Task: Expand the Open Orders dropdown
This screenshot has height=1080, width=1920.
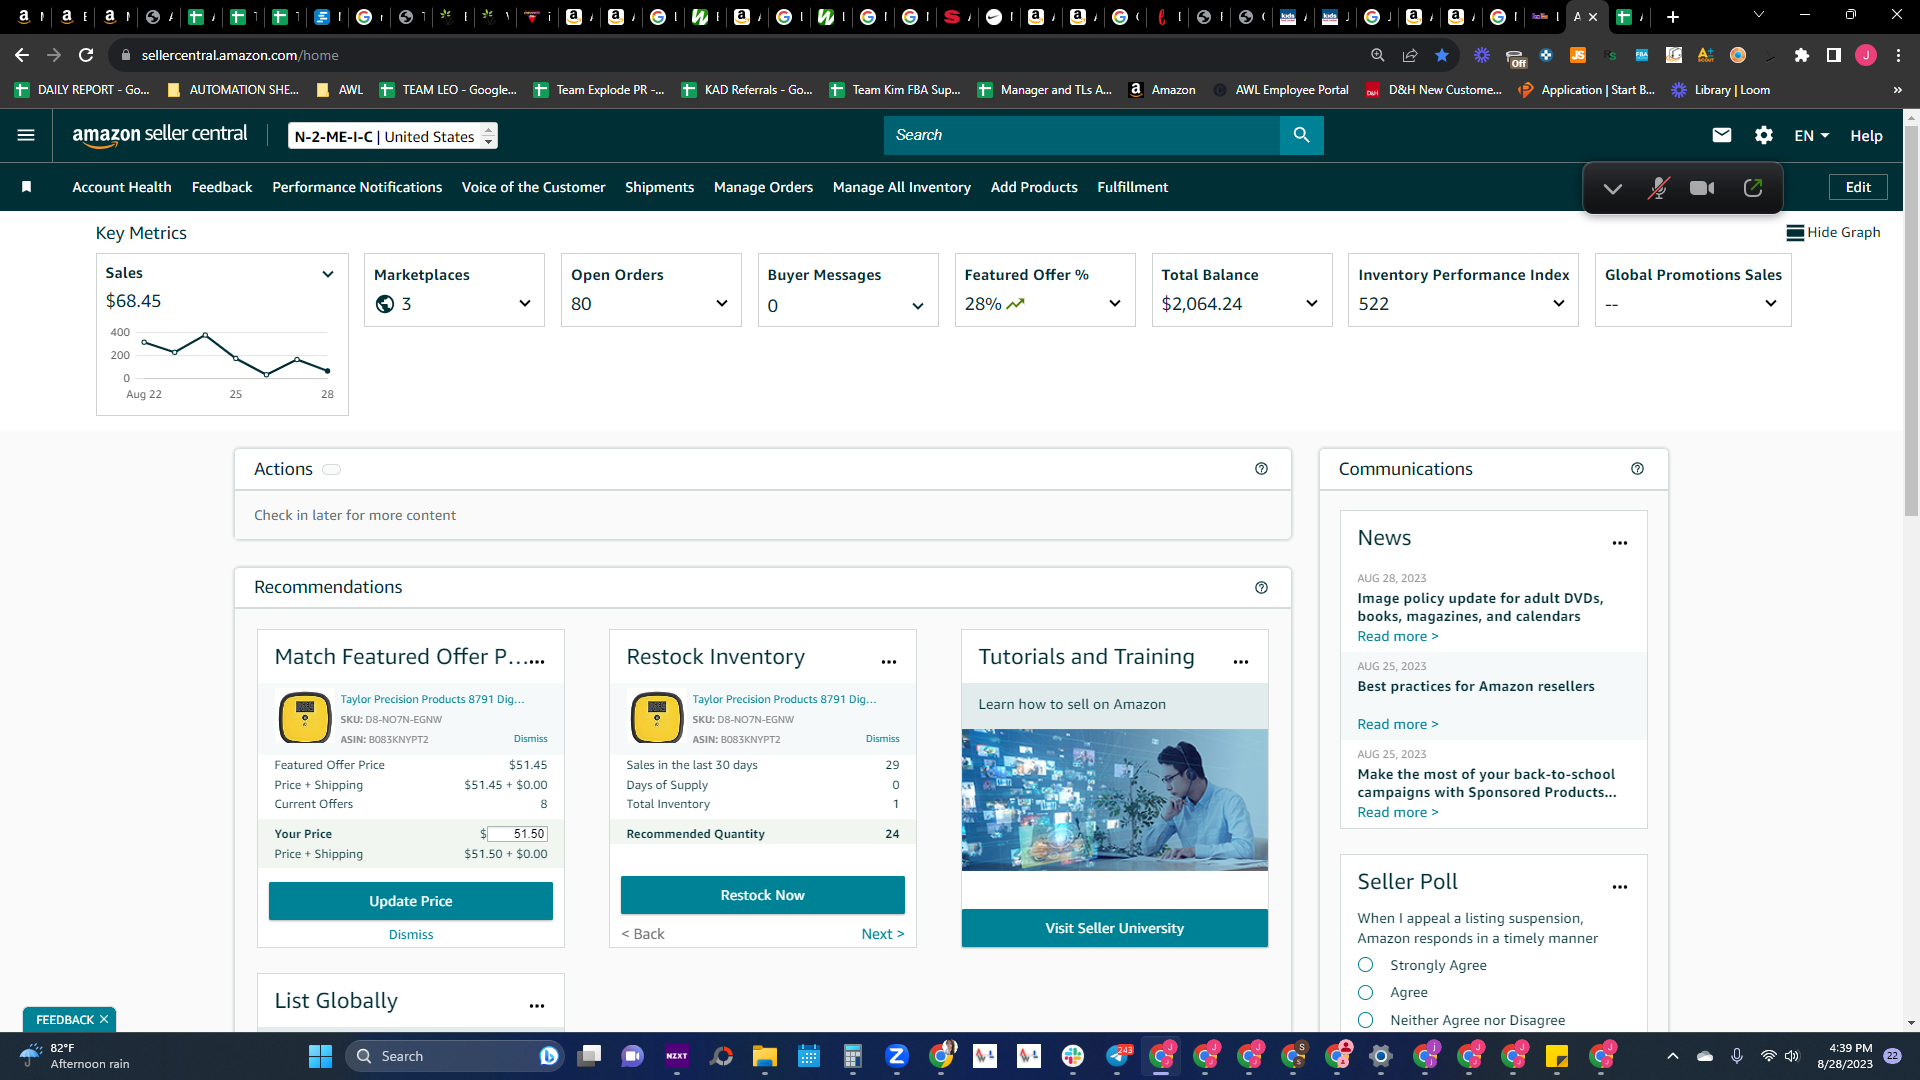Action: (721, 304)
